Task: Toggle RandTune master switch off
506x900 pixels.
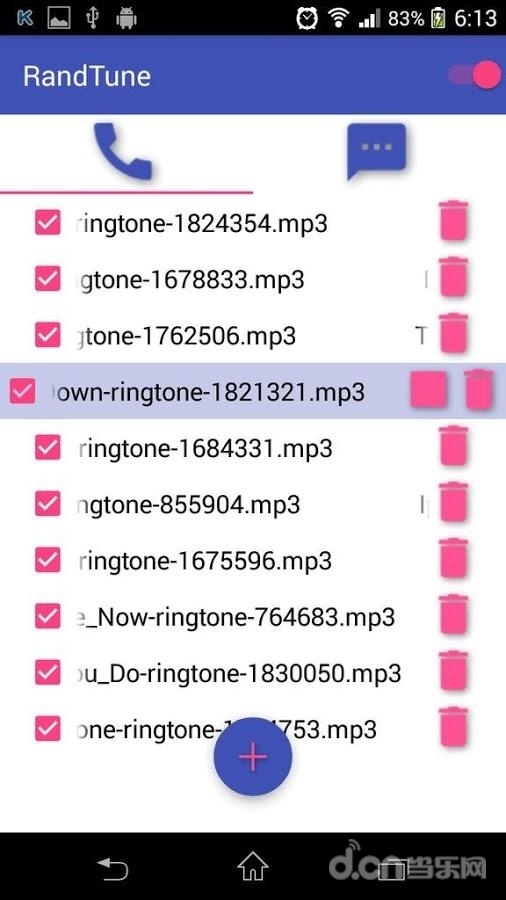Action: 475,75
